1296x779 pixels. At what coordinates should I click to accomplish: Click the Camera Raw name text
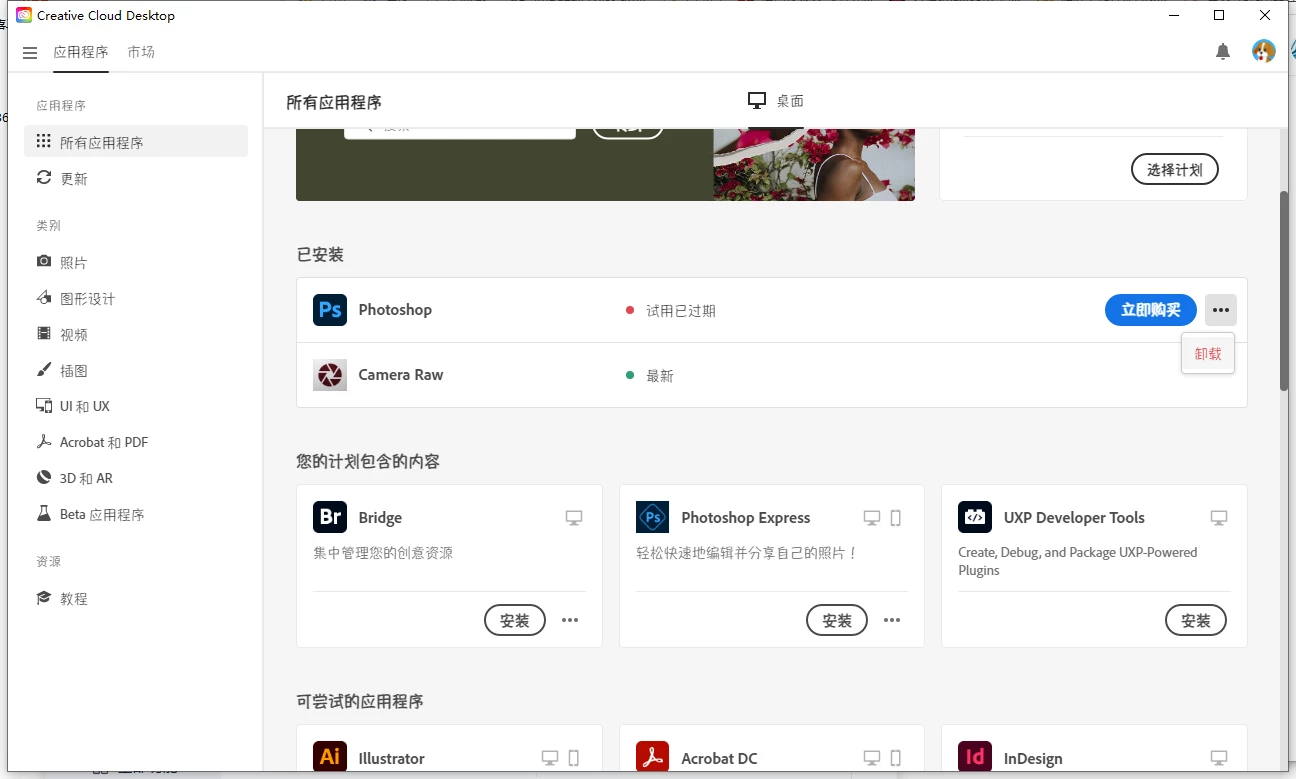(401, 375)
